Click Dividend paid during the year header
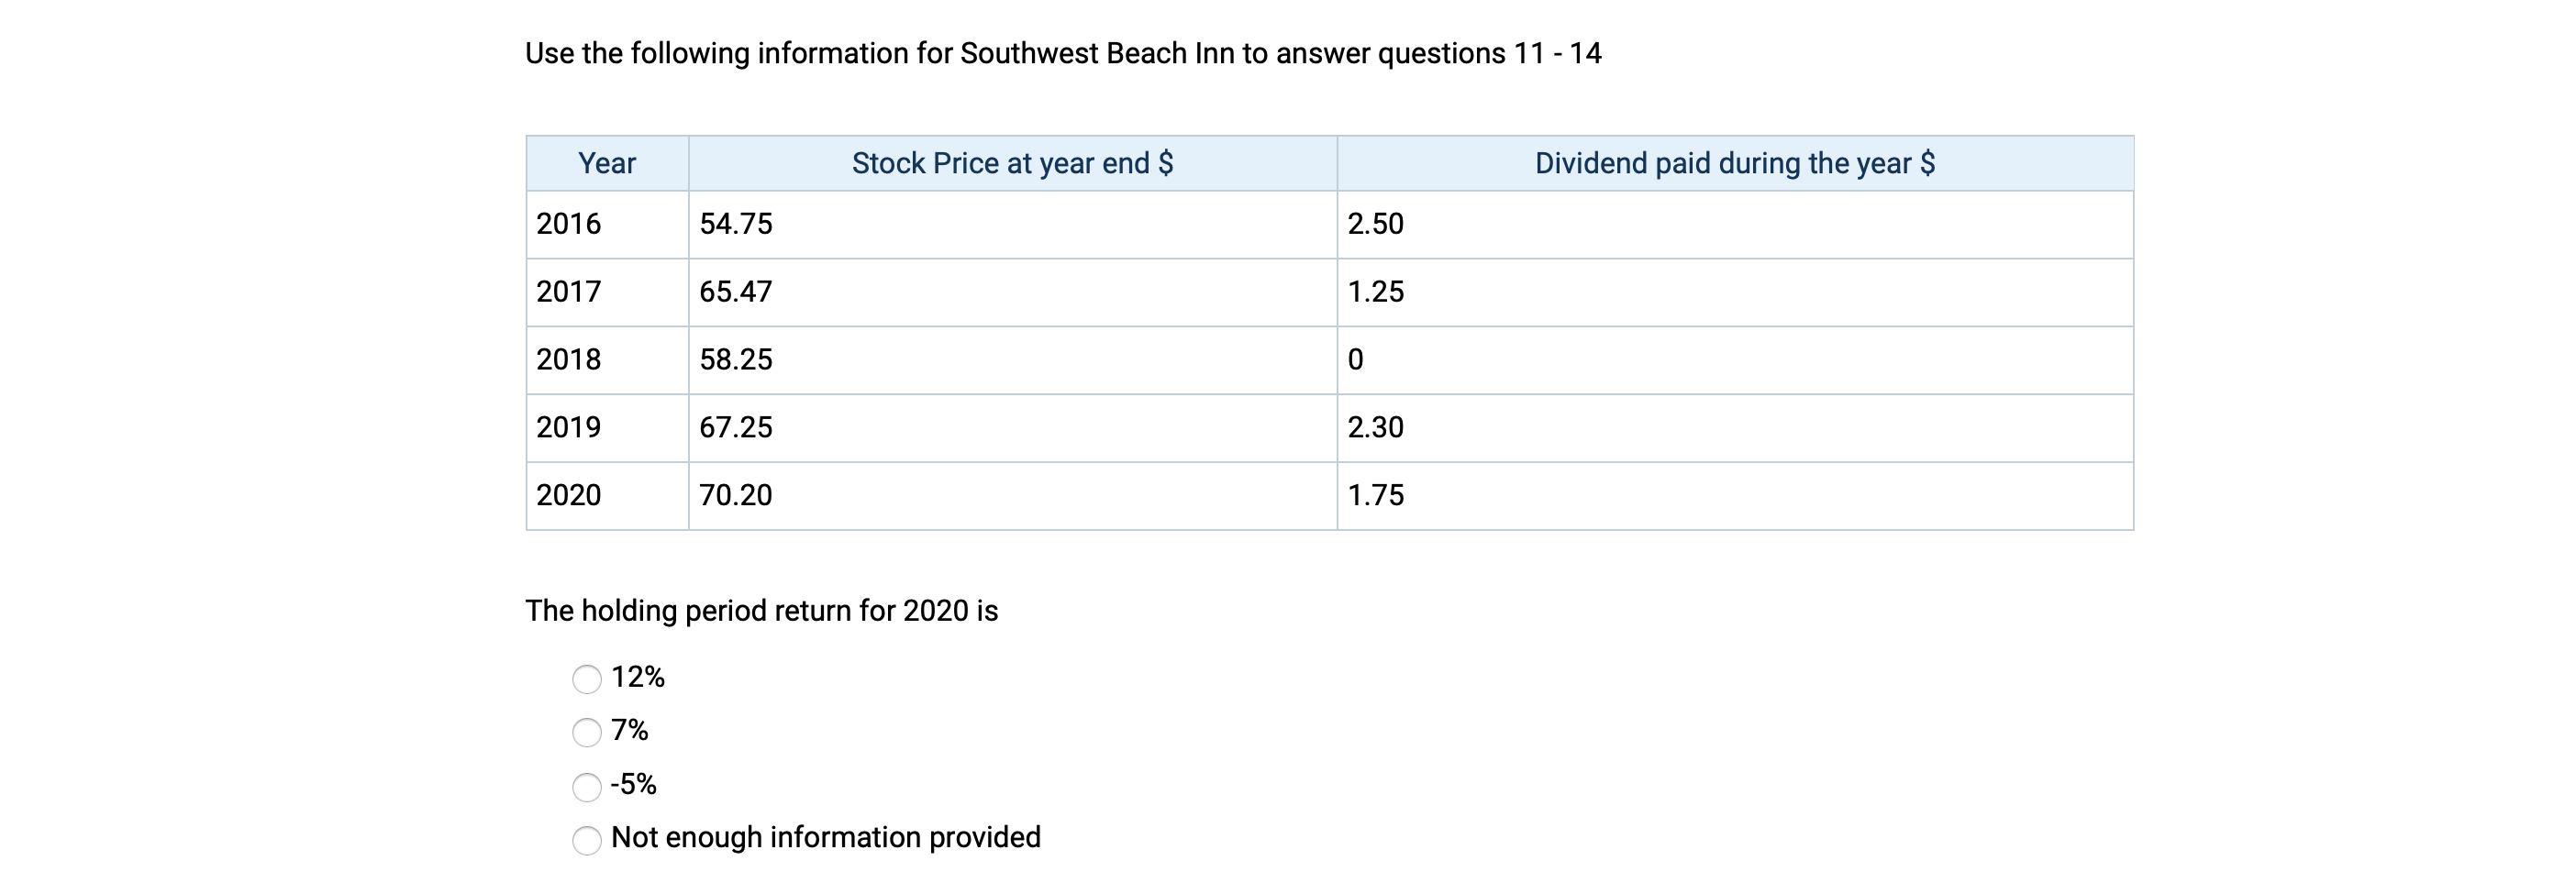The height and width of the screenshot is (894, 2576). [x=1735, y=163]
